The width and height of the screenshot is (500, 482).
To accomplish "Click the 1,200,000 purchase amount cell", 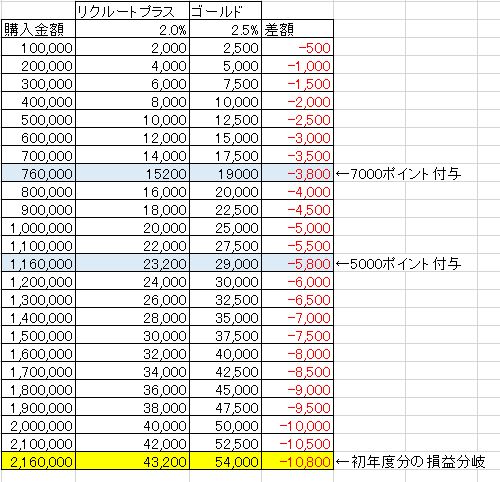I will (x=39, y=281).
